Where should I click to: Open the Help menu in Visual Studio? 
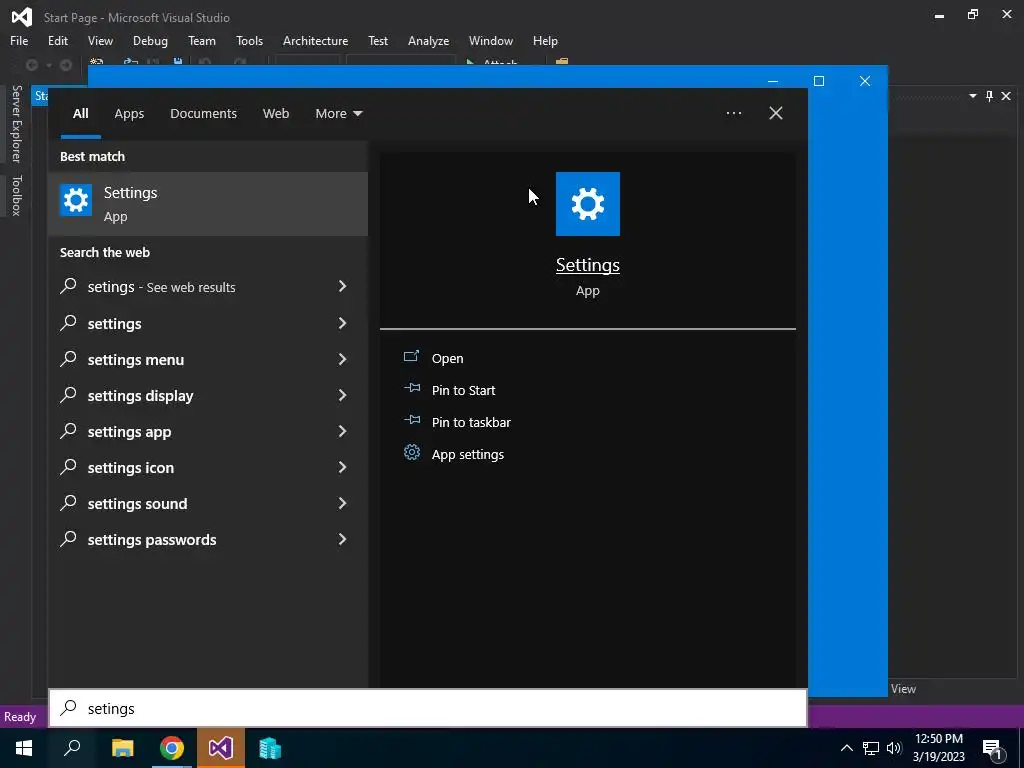click(545, 40)
